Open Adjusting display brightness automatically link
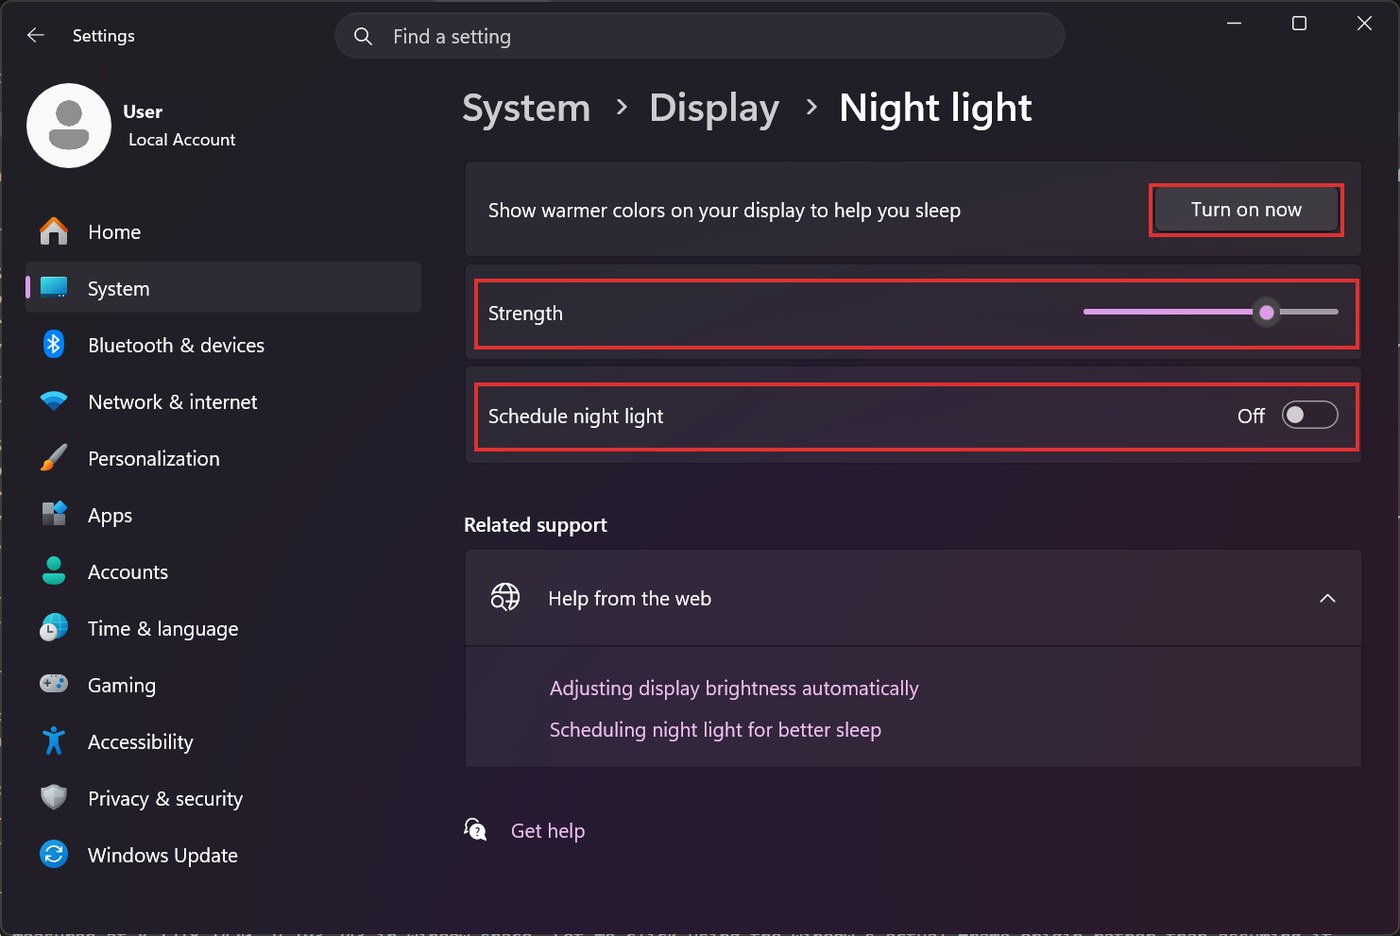1400x936 pixels. pyautogui.click(x=734, y=688)
